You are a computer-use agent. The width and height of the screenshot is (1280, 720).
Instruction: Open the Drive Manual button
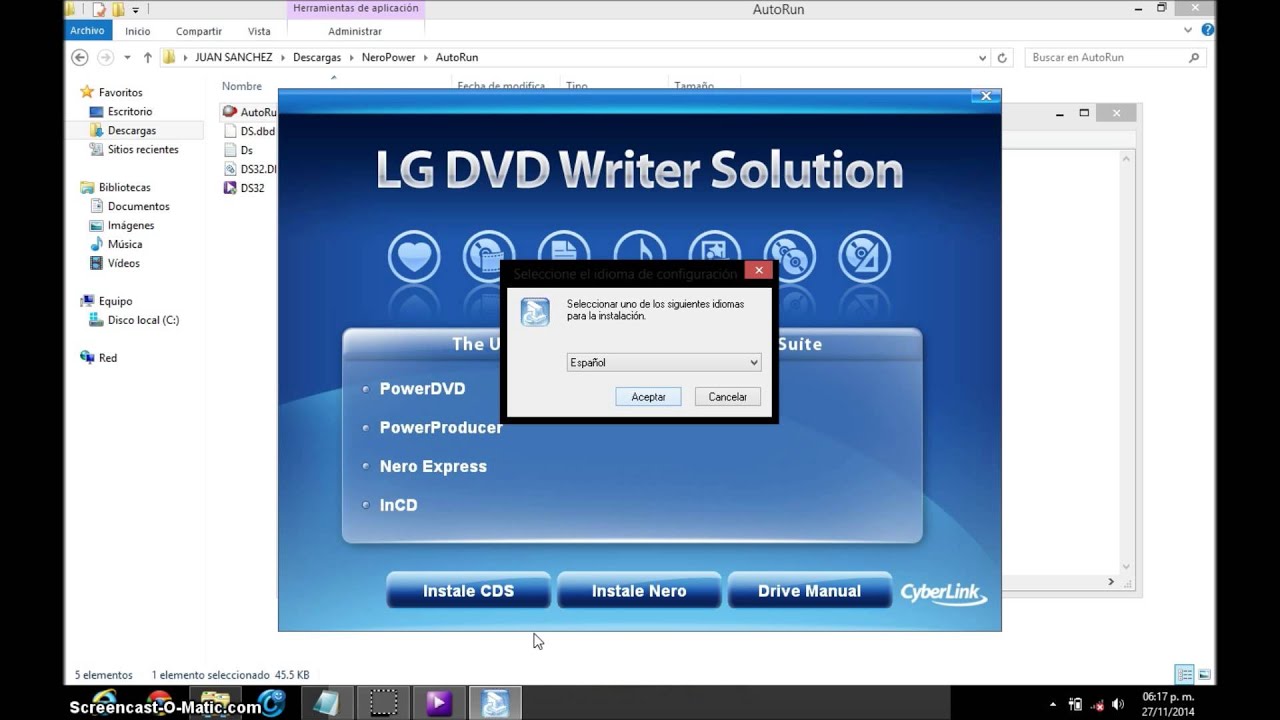(810, 591)
